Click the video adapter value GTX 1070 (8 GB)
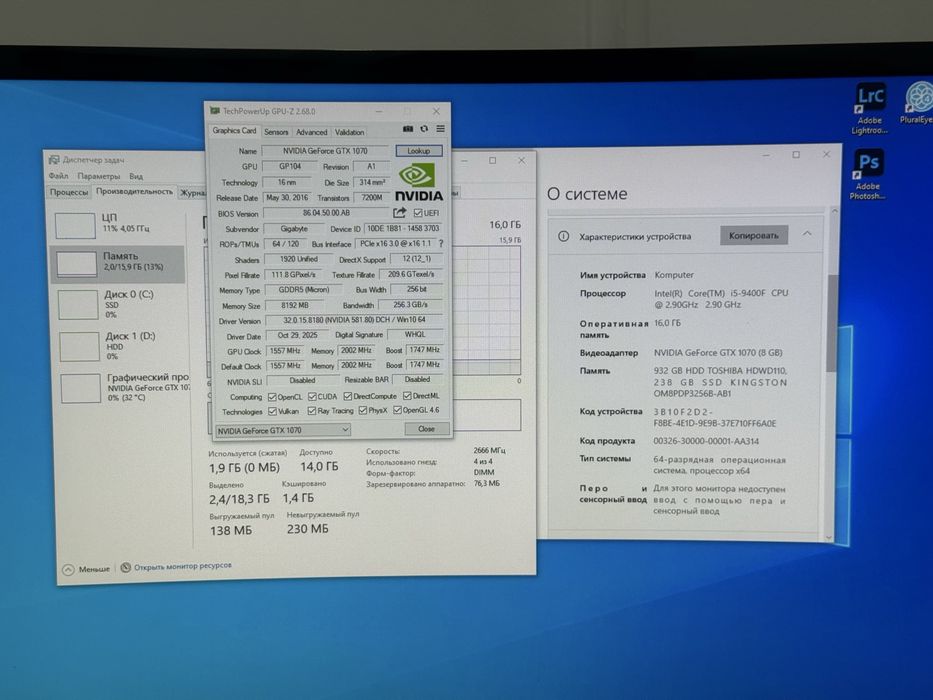Viewport: 933px width, 700px height. point(718,353)
